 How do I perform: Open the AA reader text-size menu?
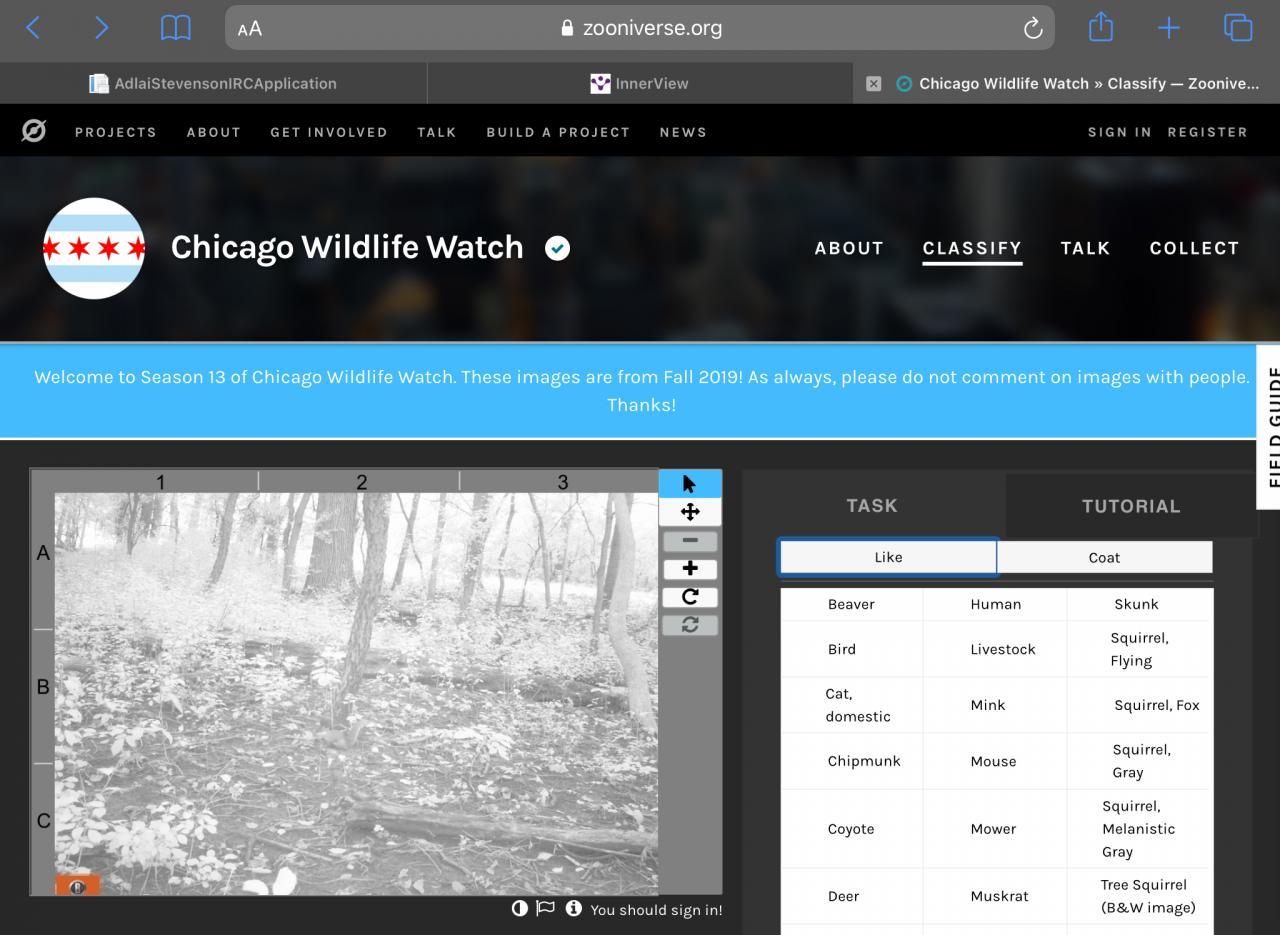[250, 29]
